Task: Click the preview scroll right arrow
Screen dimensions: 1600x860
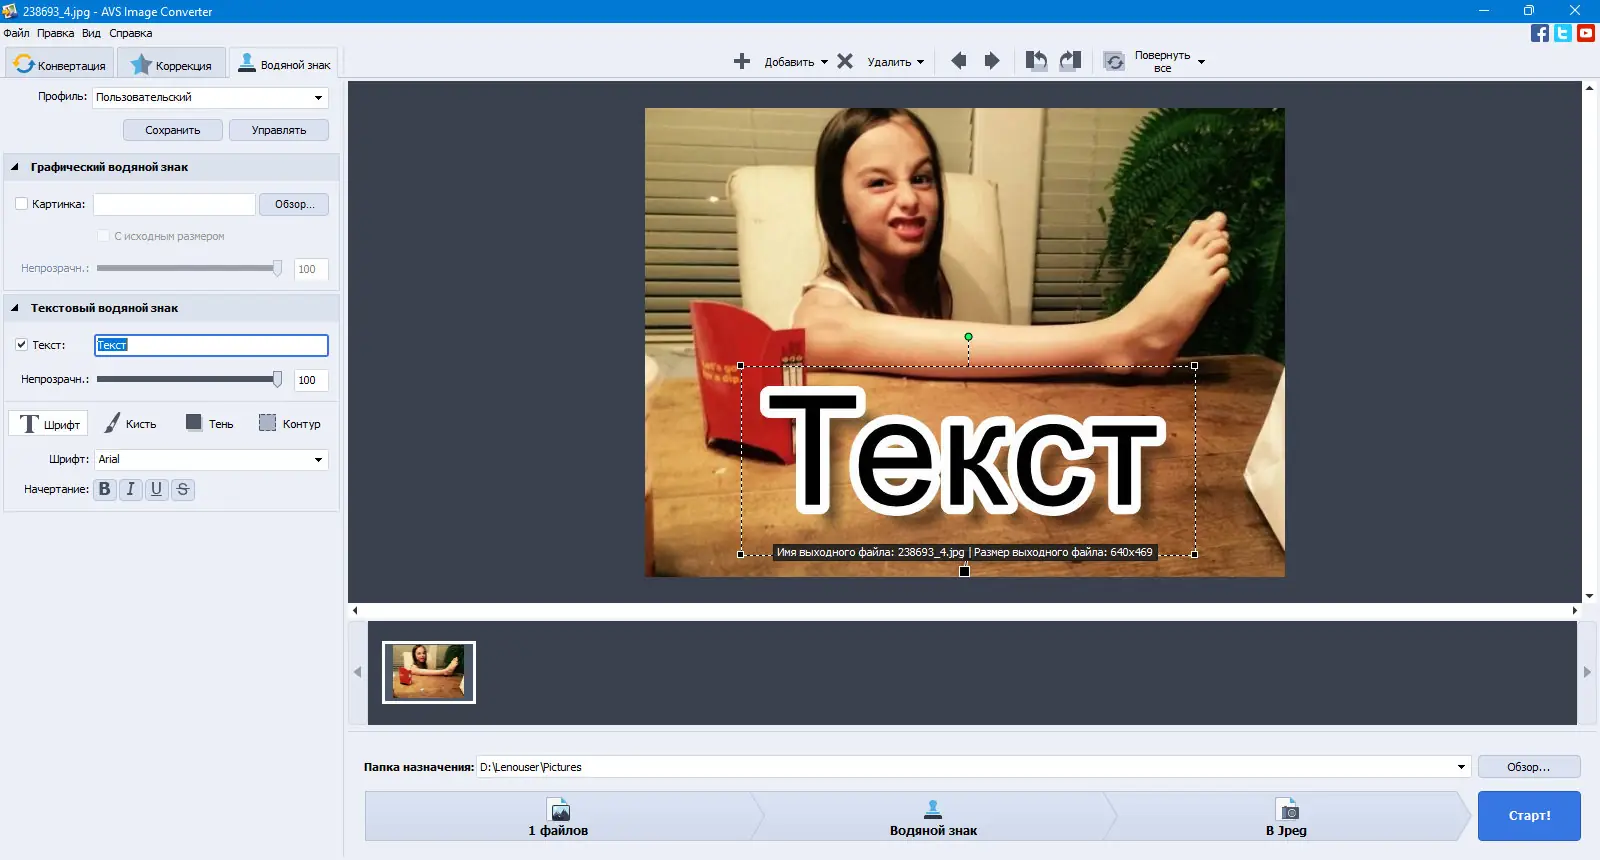Action: tap(1575, 610)
